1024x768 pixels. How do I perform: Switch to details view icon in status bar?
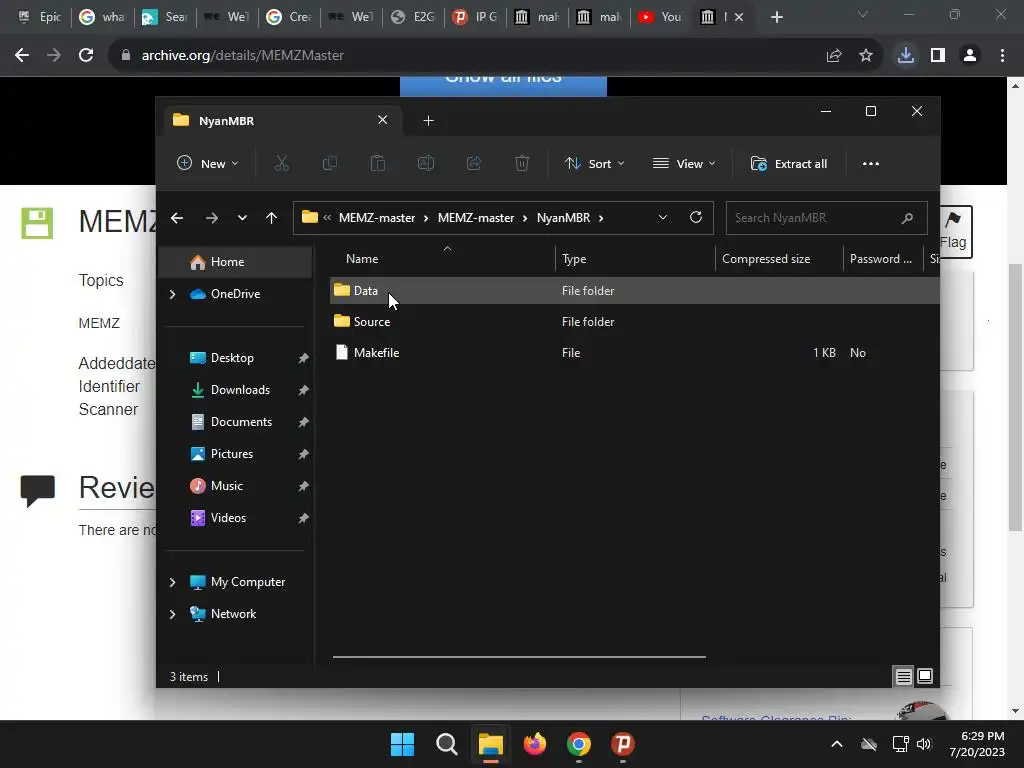[903, 677]
